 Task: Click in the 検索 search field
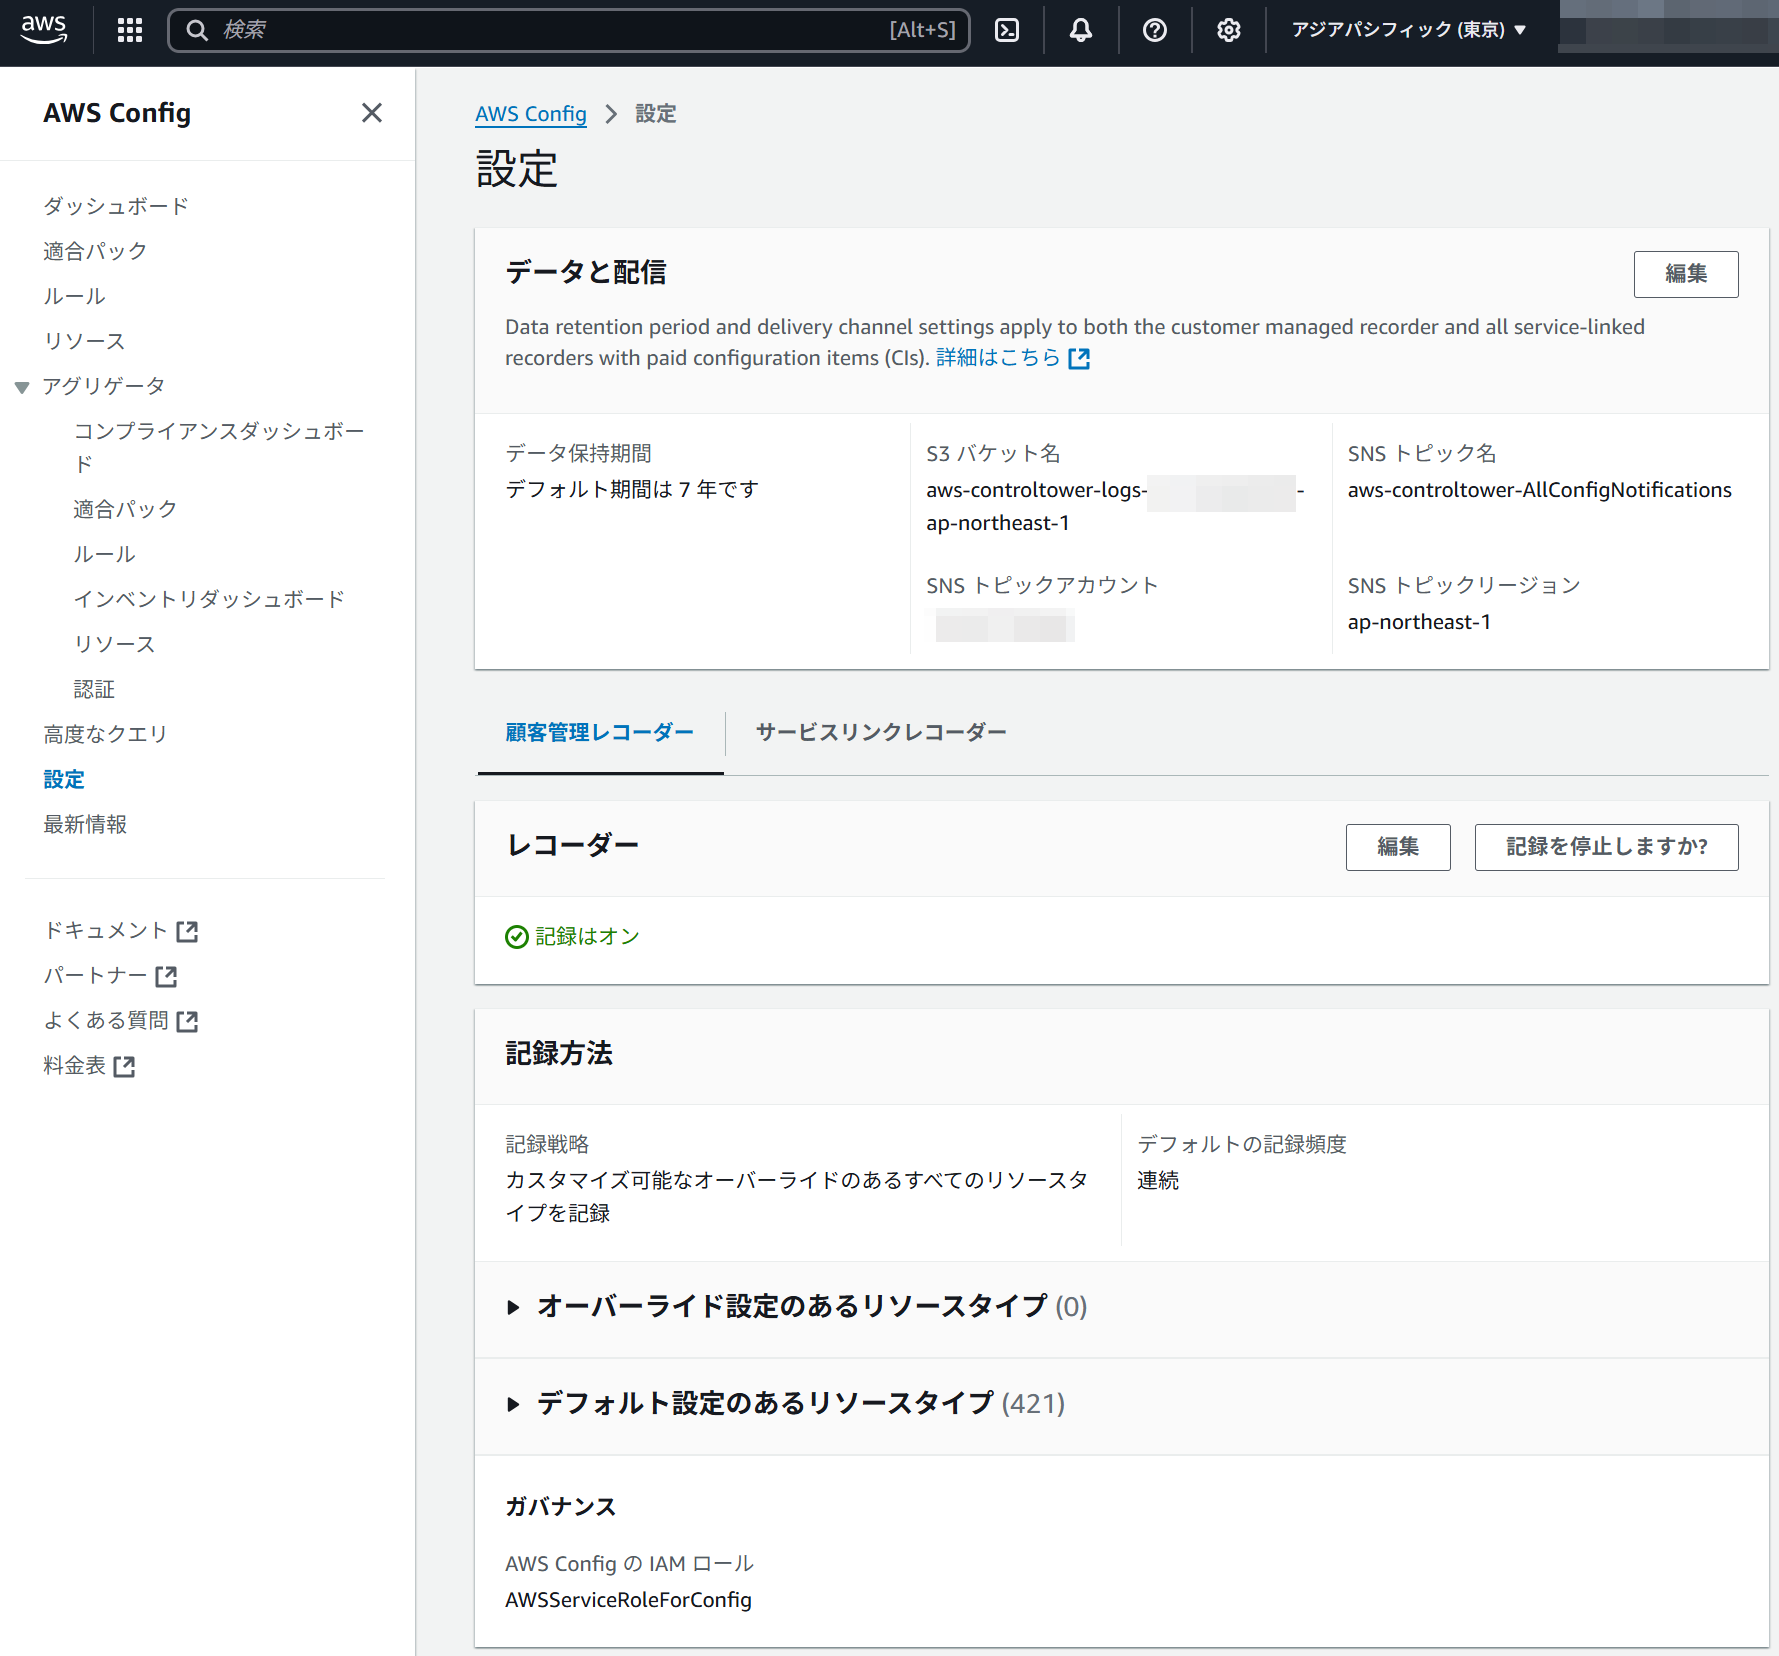pos(568,30)
